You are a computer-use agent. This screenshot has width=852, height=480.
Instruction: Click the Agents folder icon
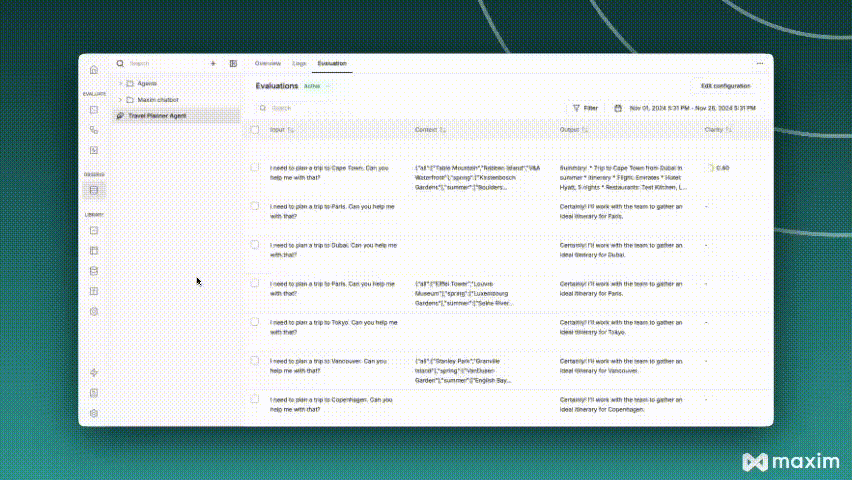click(130, 84)
